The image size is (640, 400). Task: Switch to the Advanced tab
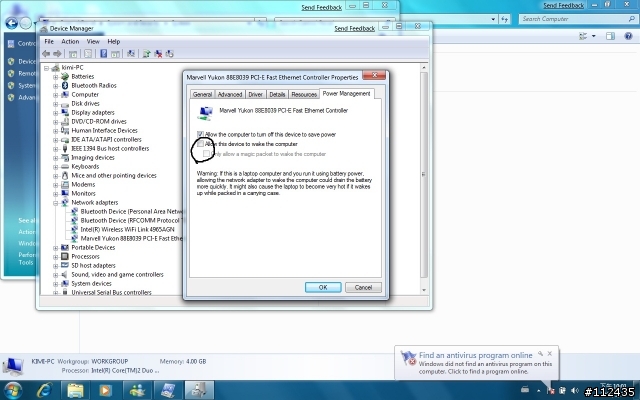(x=230, y=94)
